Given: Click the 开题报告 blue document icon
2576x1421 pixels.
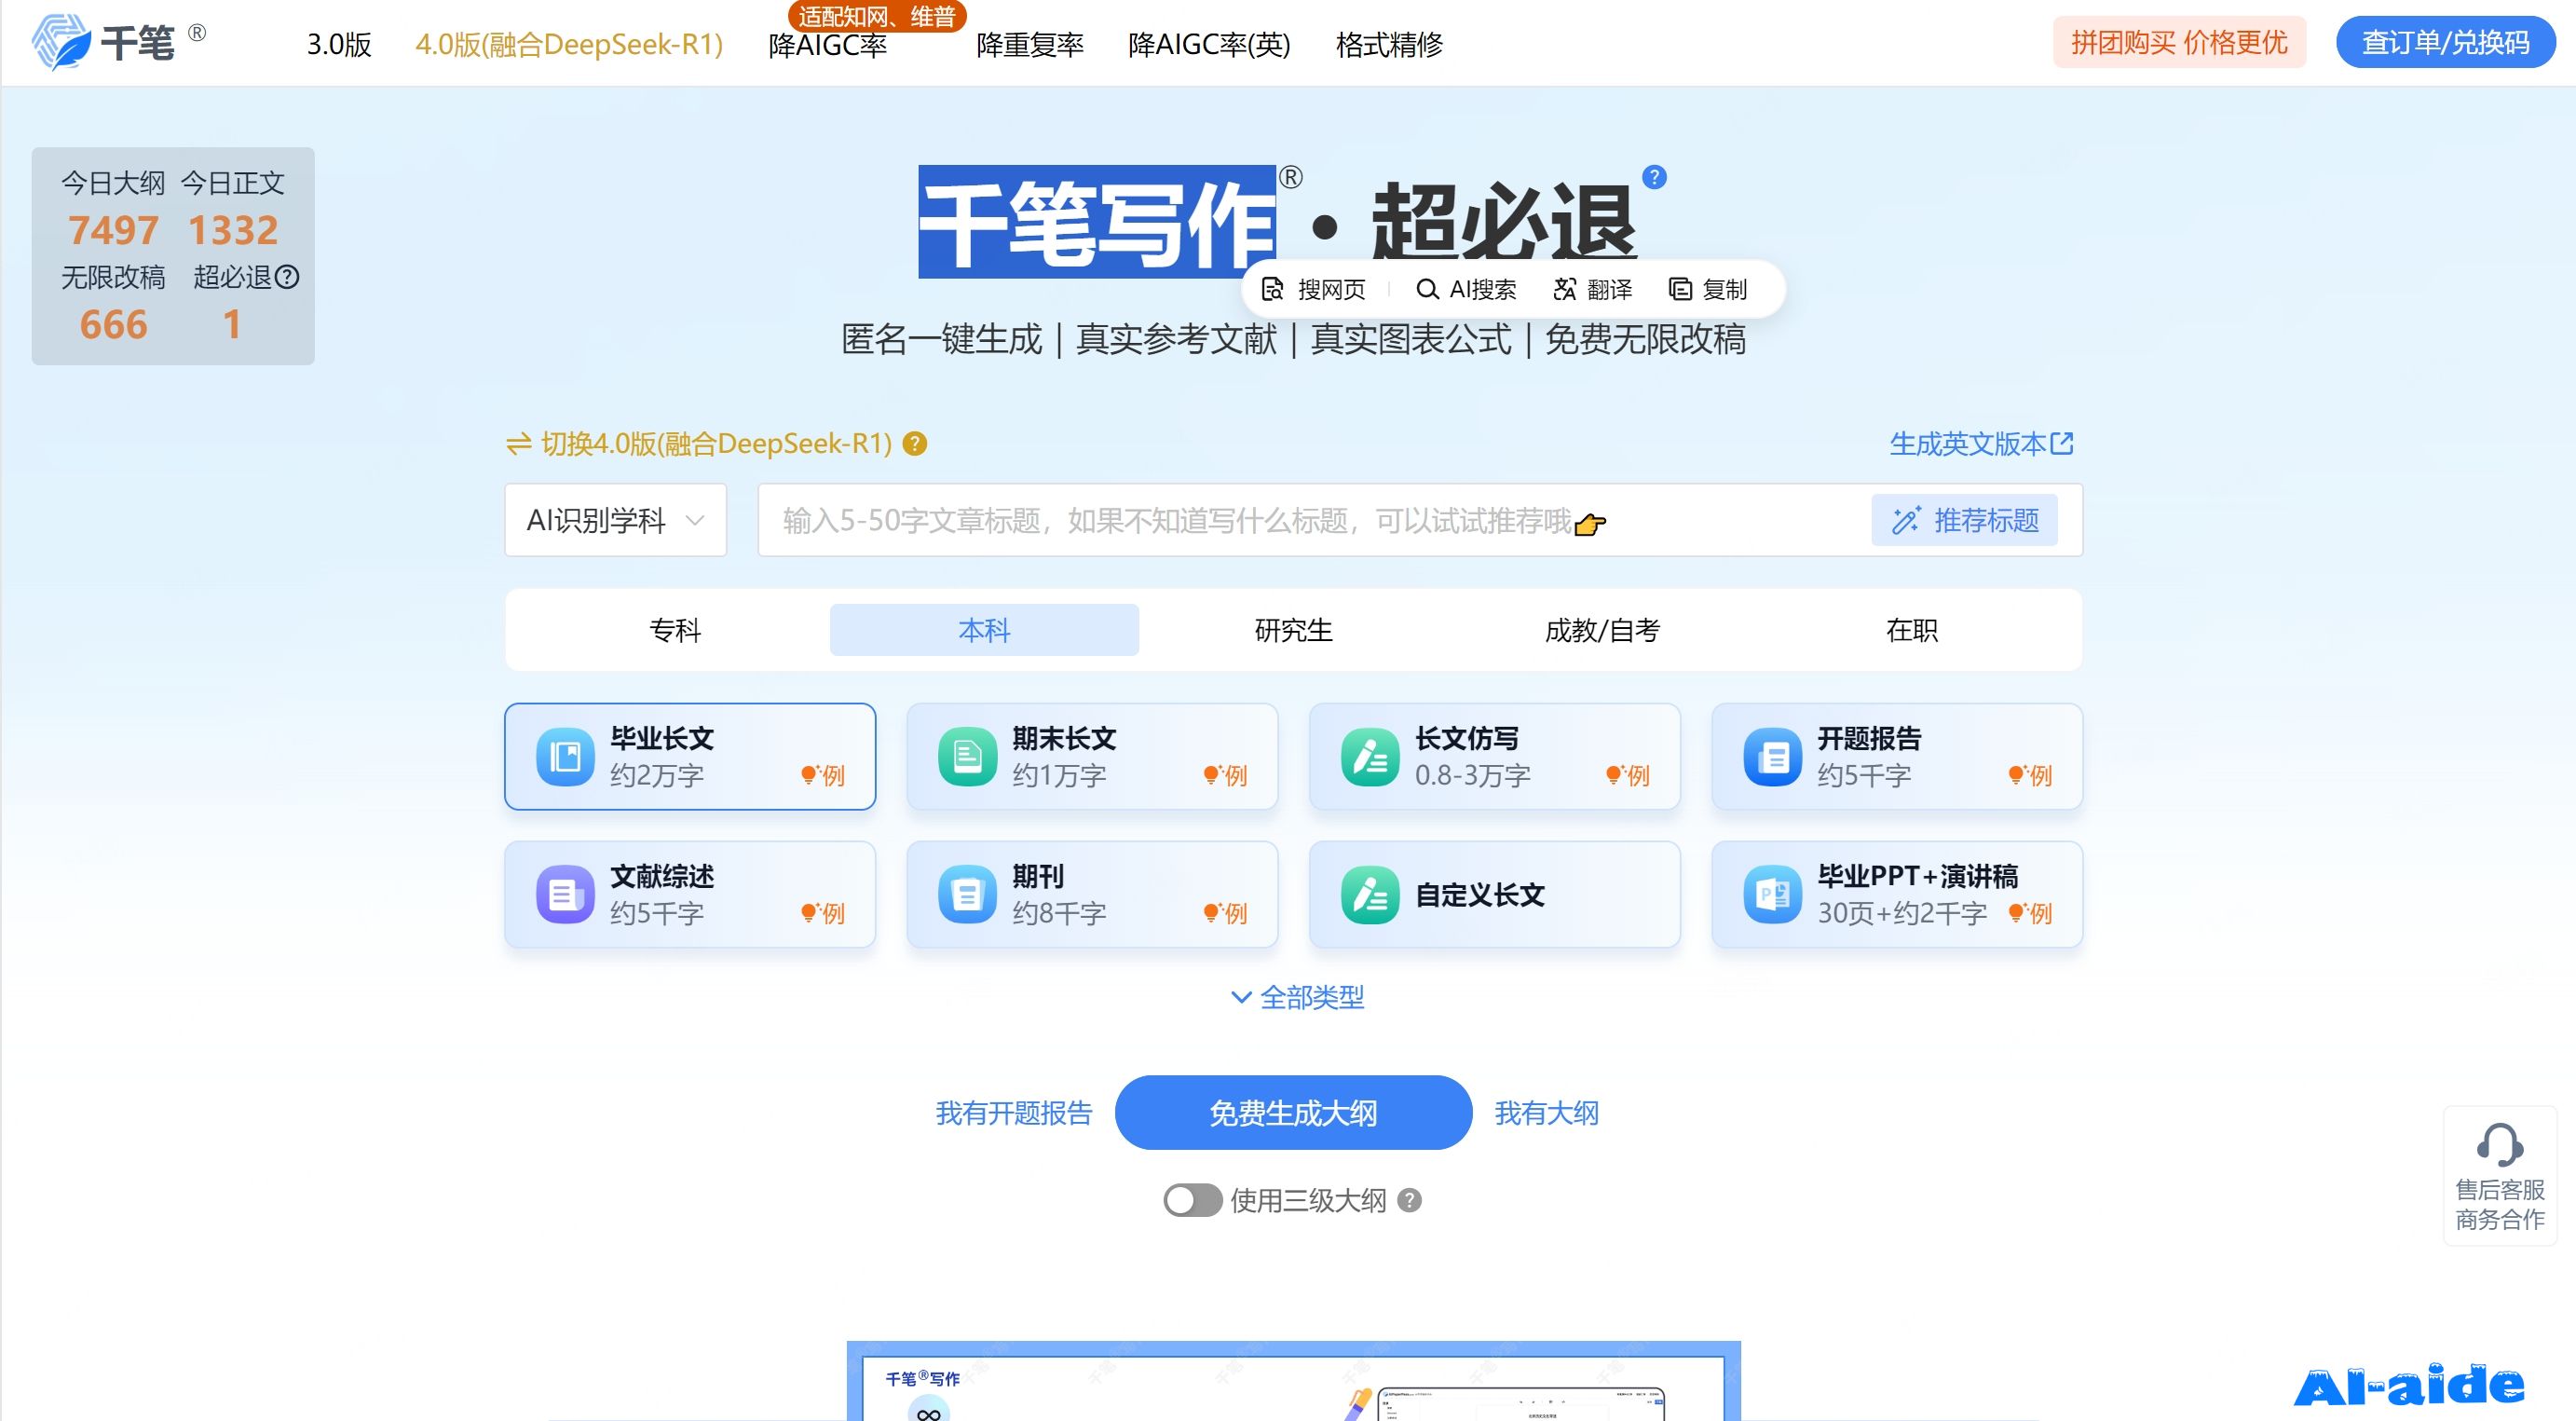Looking at the screenshot, I should (x=1772, y=757).
